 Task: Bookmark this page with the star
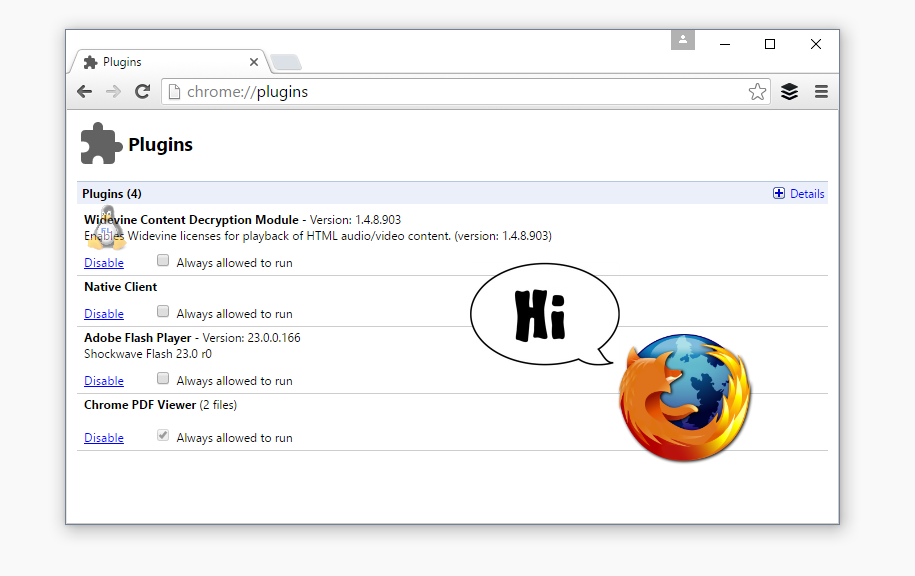click(757, 92)
